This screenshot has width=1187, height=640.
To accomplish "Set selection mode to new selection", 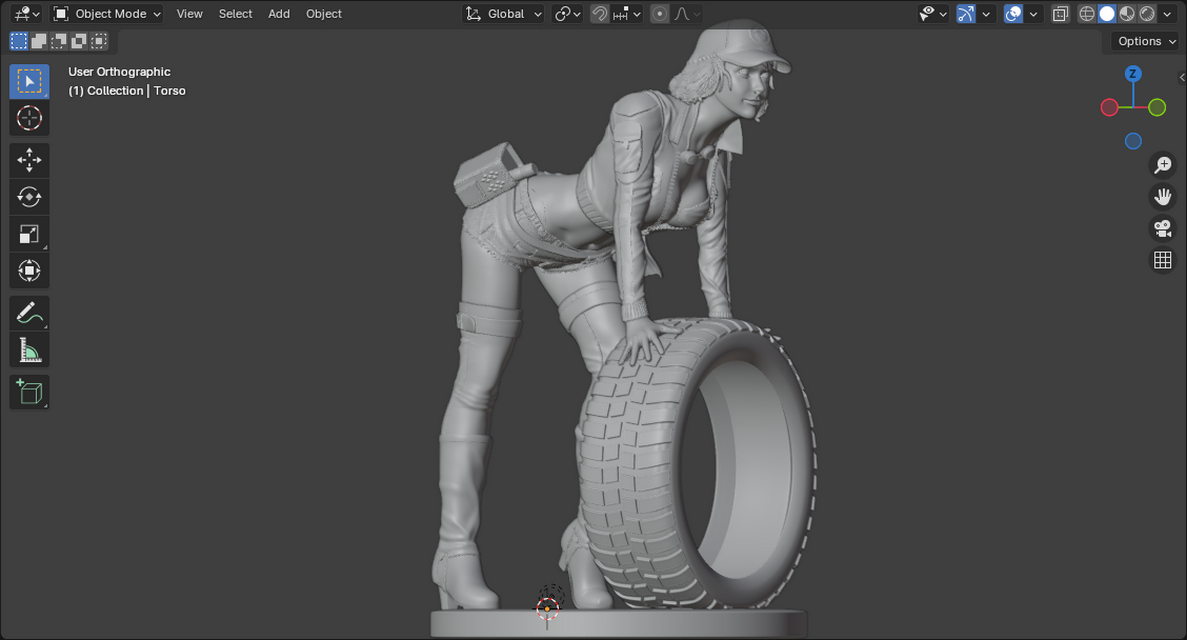I will point(19,41).
